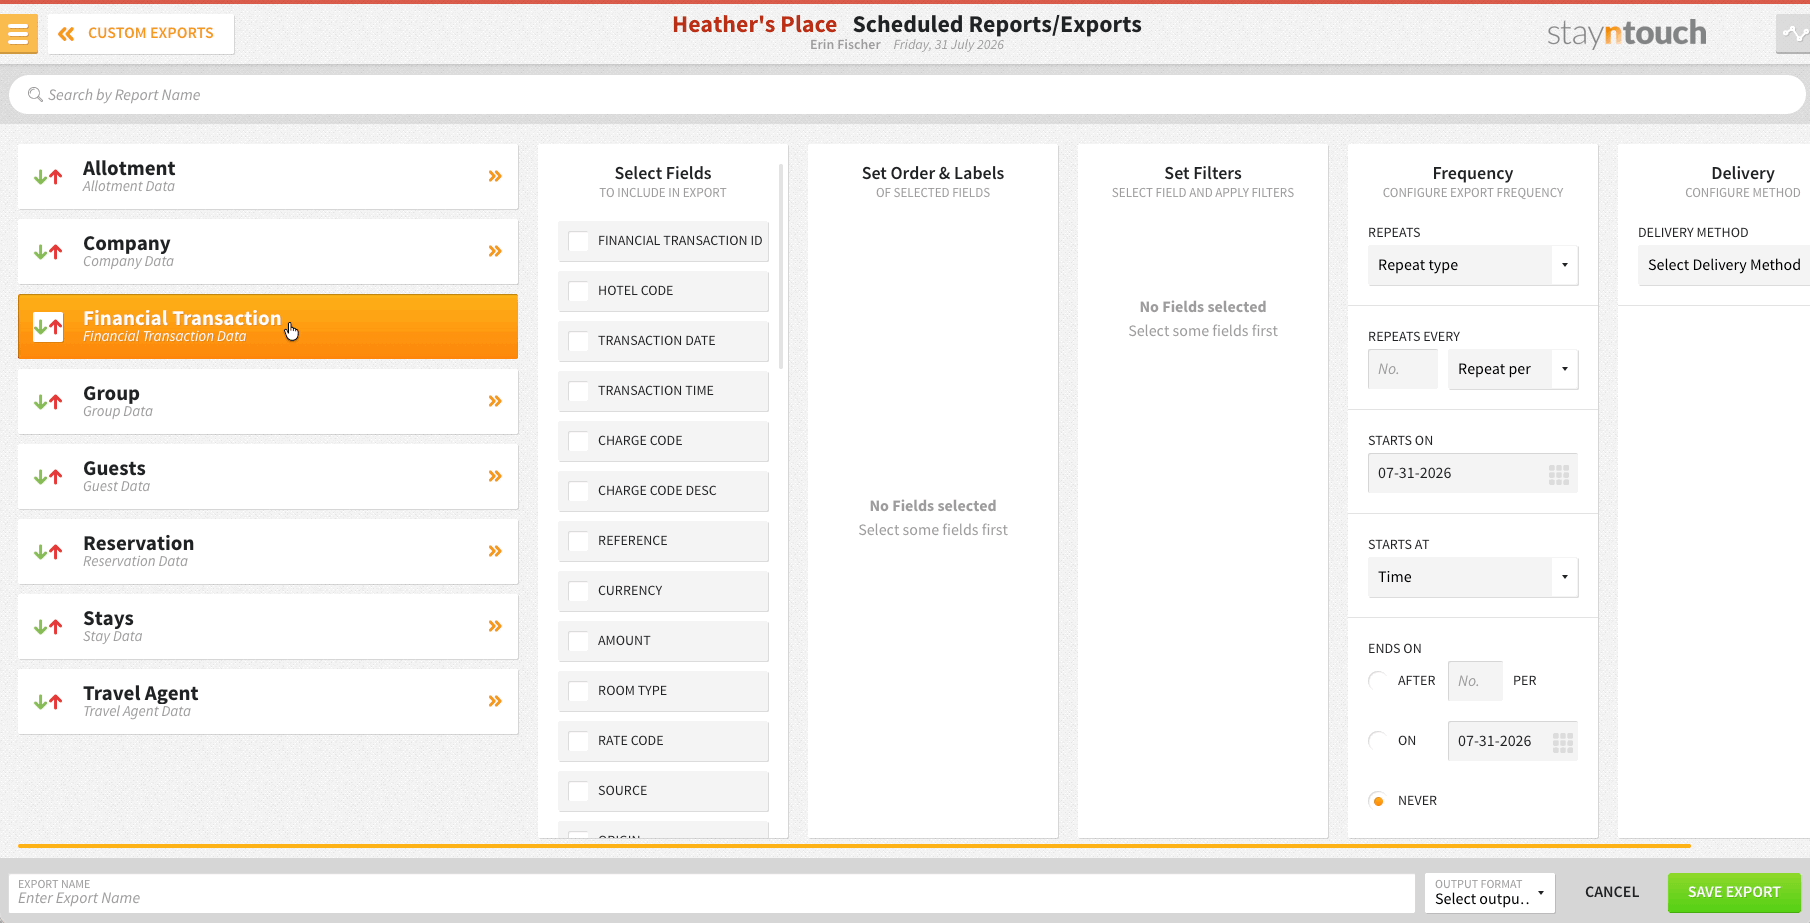Check the Charge Code Desc field
Image resolution: width=1810 pixels, height=923 pixels.
point(578,491)
